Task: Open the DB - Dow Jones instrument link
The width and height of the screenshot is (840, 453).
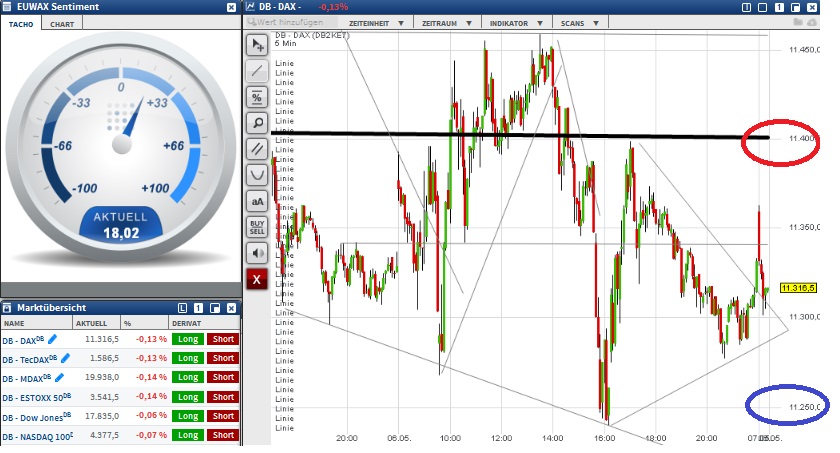Action: (36, 417)
